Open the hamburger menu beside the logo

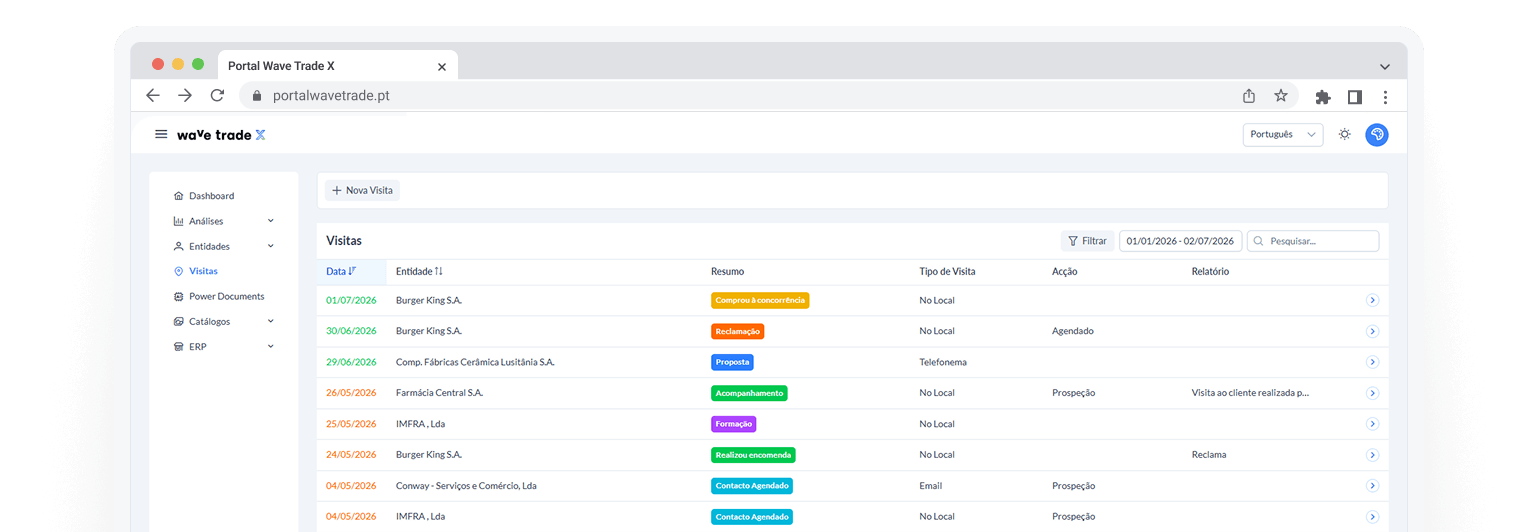pos(161,134)
